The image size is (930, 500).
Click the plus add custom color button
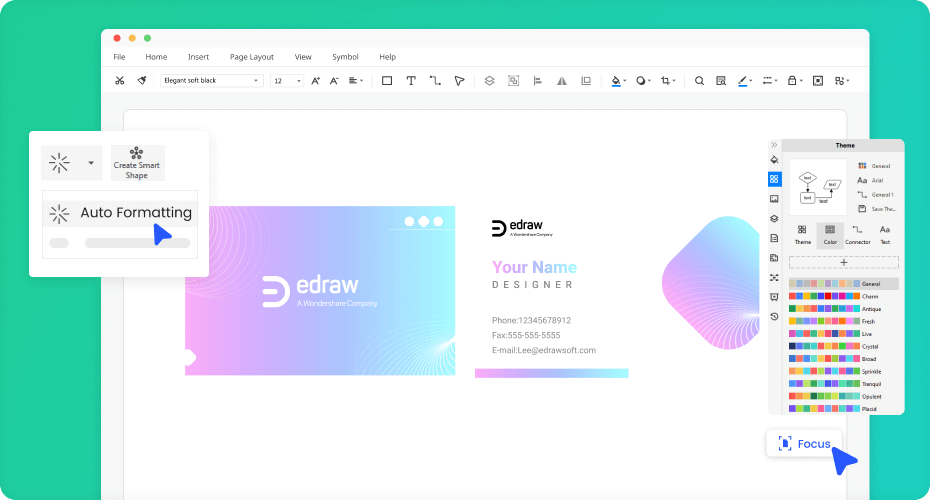coord(843,262)
